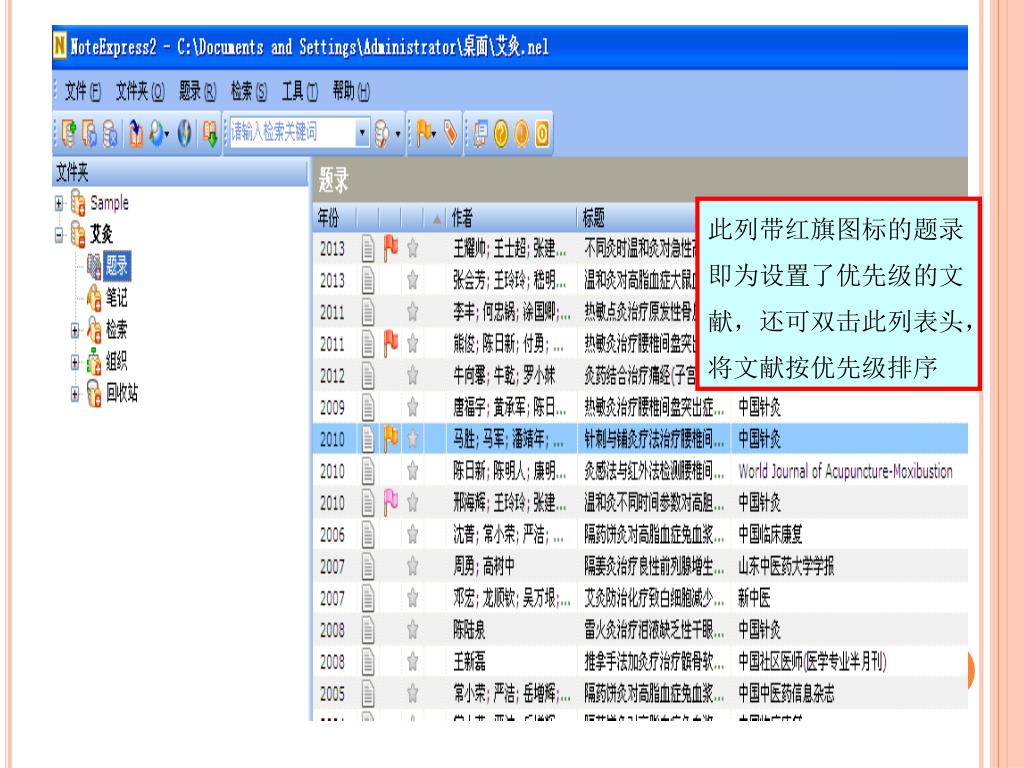This screenshot has height=768, width=1024.
Task: Click the web browser globe icon
Action: [185, 133]
